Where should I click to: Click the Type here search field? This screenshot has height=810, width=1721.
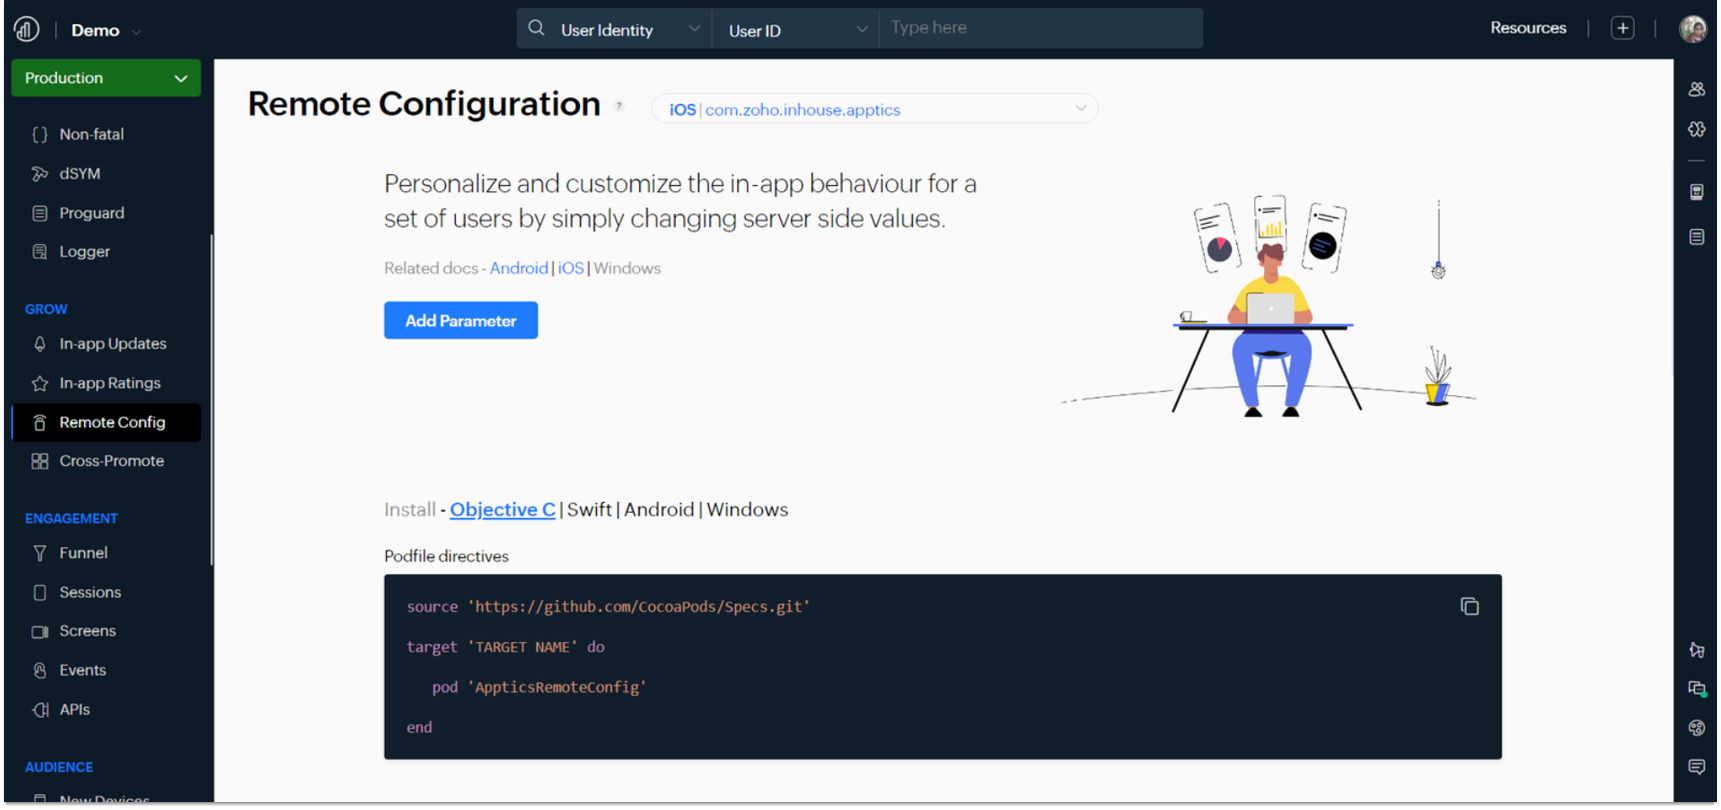tap(1040, 28)
